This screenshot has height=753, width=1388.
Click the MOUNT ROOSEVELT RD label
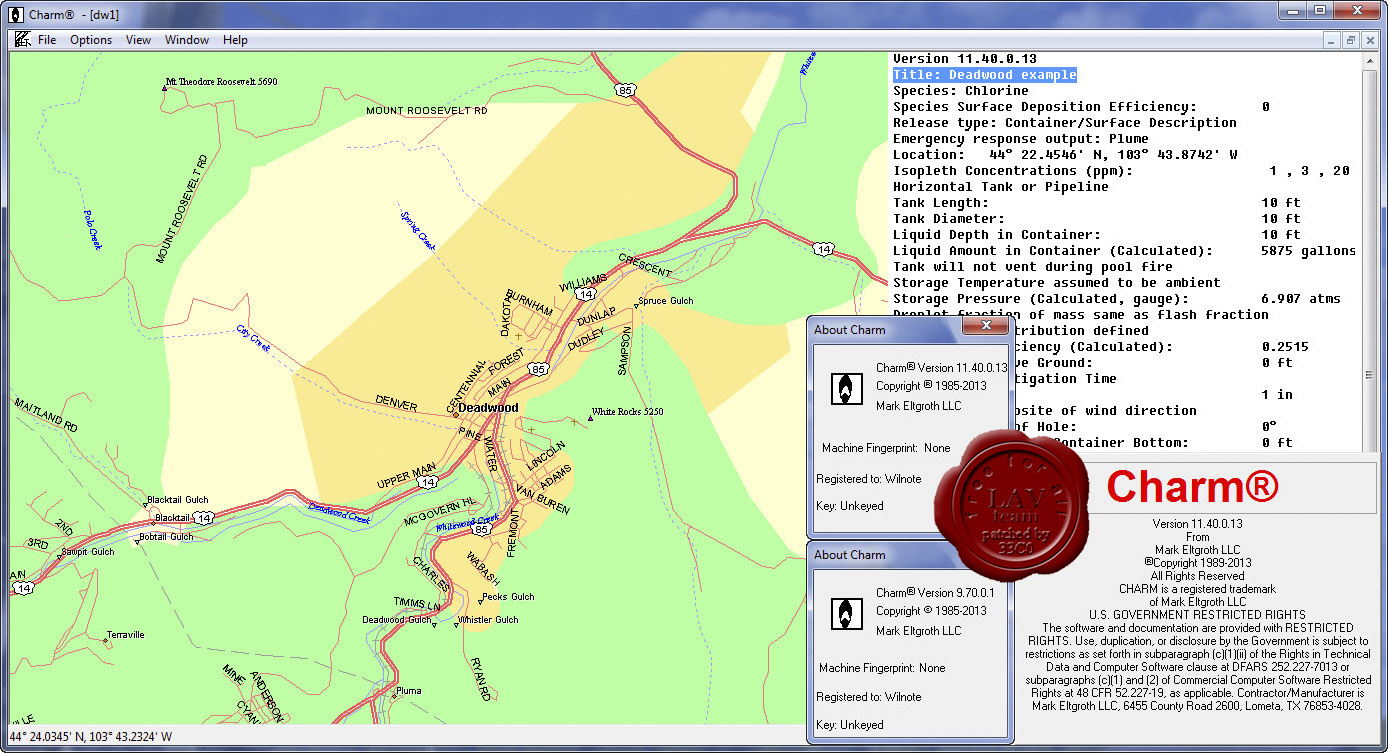(426, 110)
